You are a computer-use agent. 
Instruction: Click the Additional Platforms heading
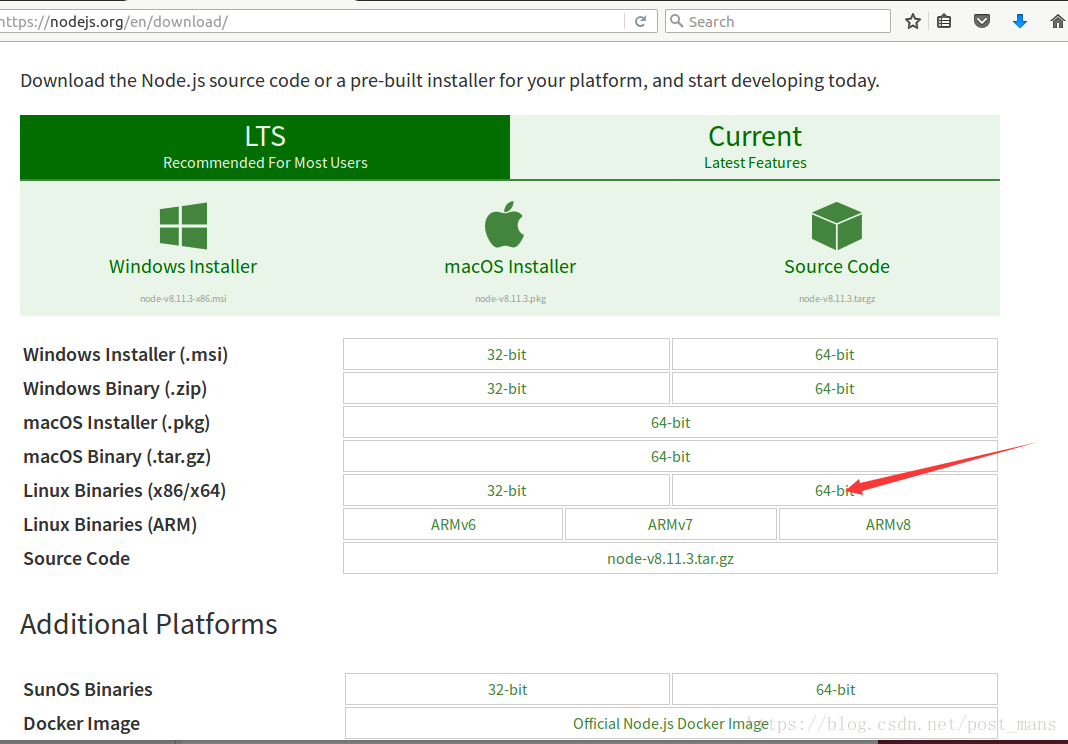coord(148,624)
